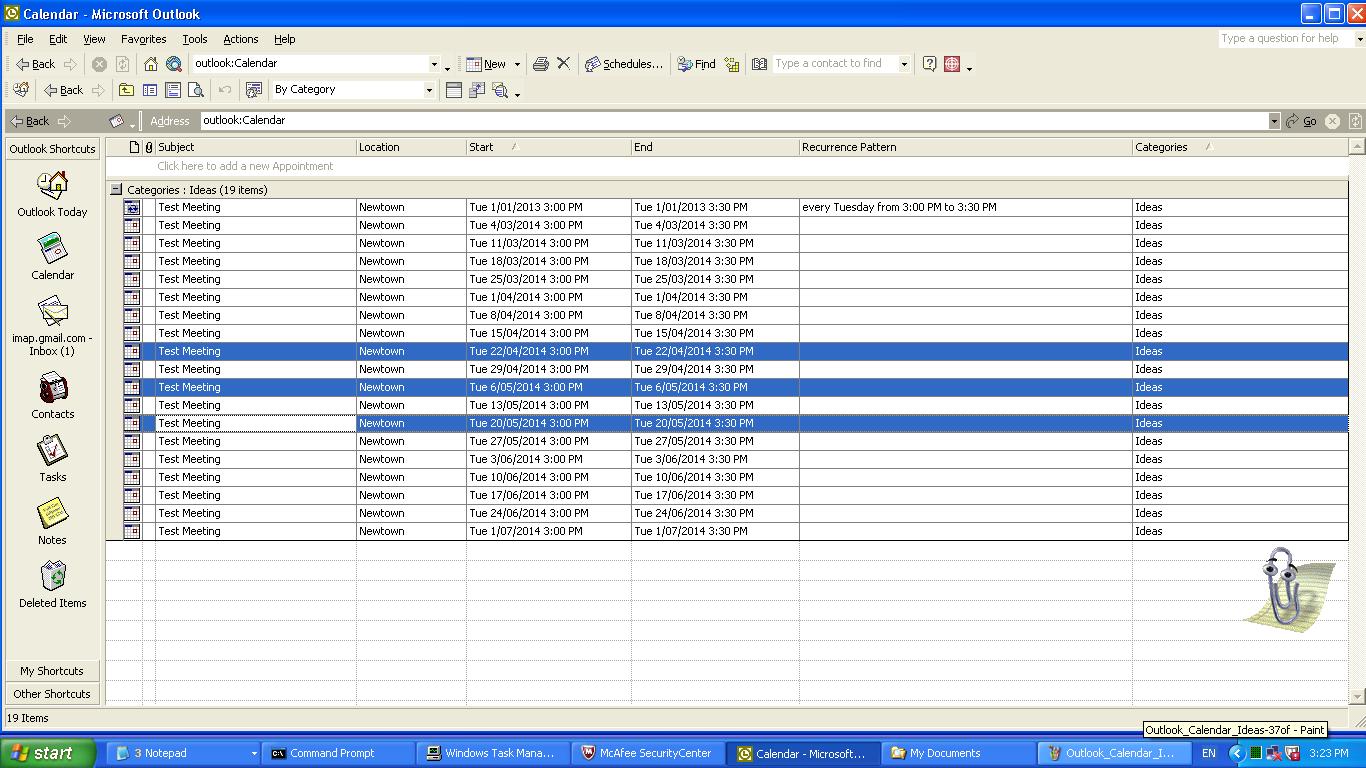Open the By Category view dropdown
Image resolution: width=1366 pixels, height=768 pixels.
click(x=429, y=90)
